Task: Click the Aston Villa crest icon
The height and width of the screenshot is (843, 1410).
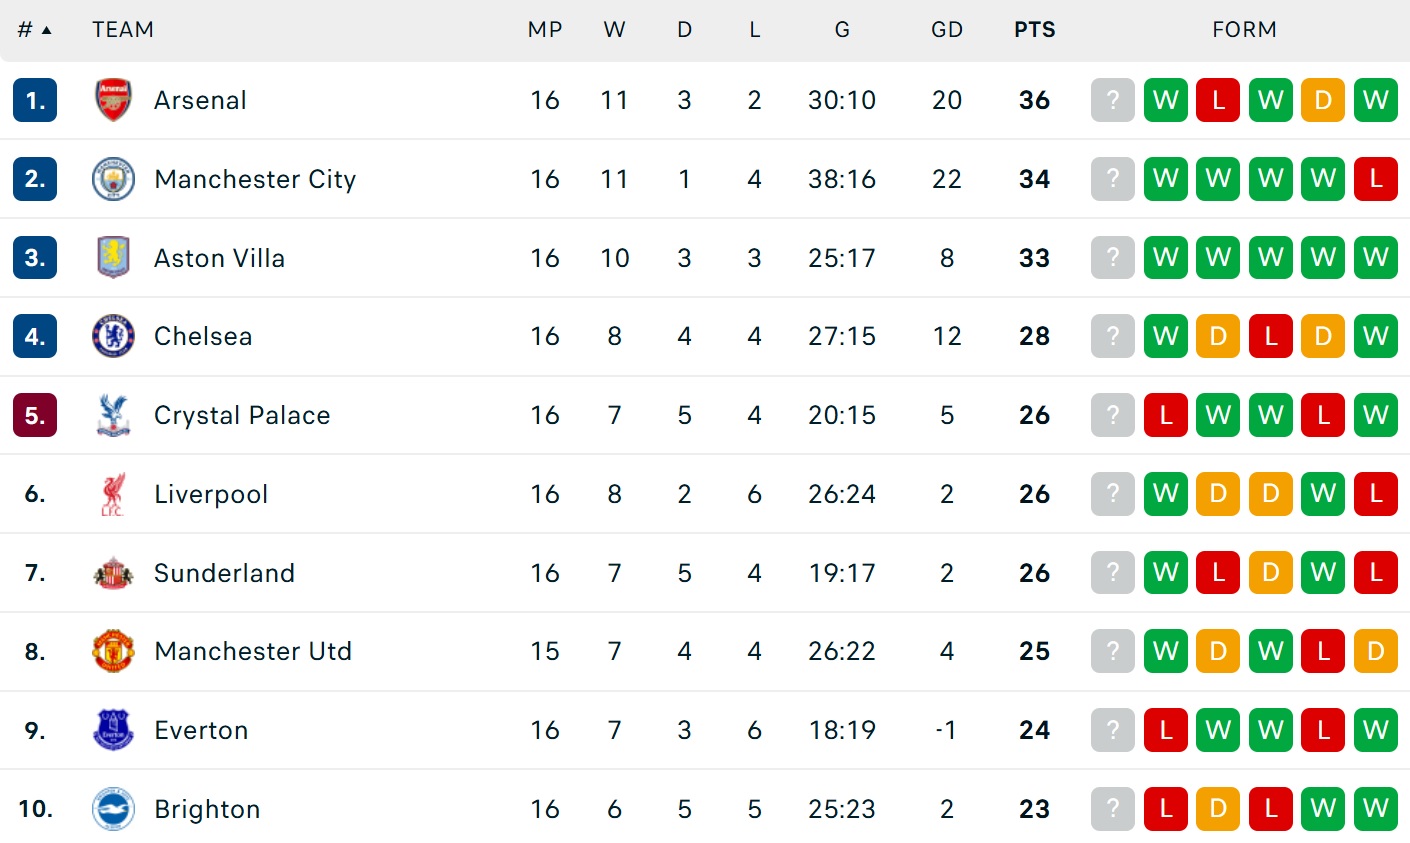Action: 113,258
